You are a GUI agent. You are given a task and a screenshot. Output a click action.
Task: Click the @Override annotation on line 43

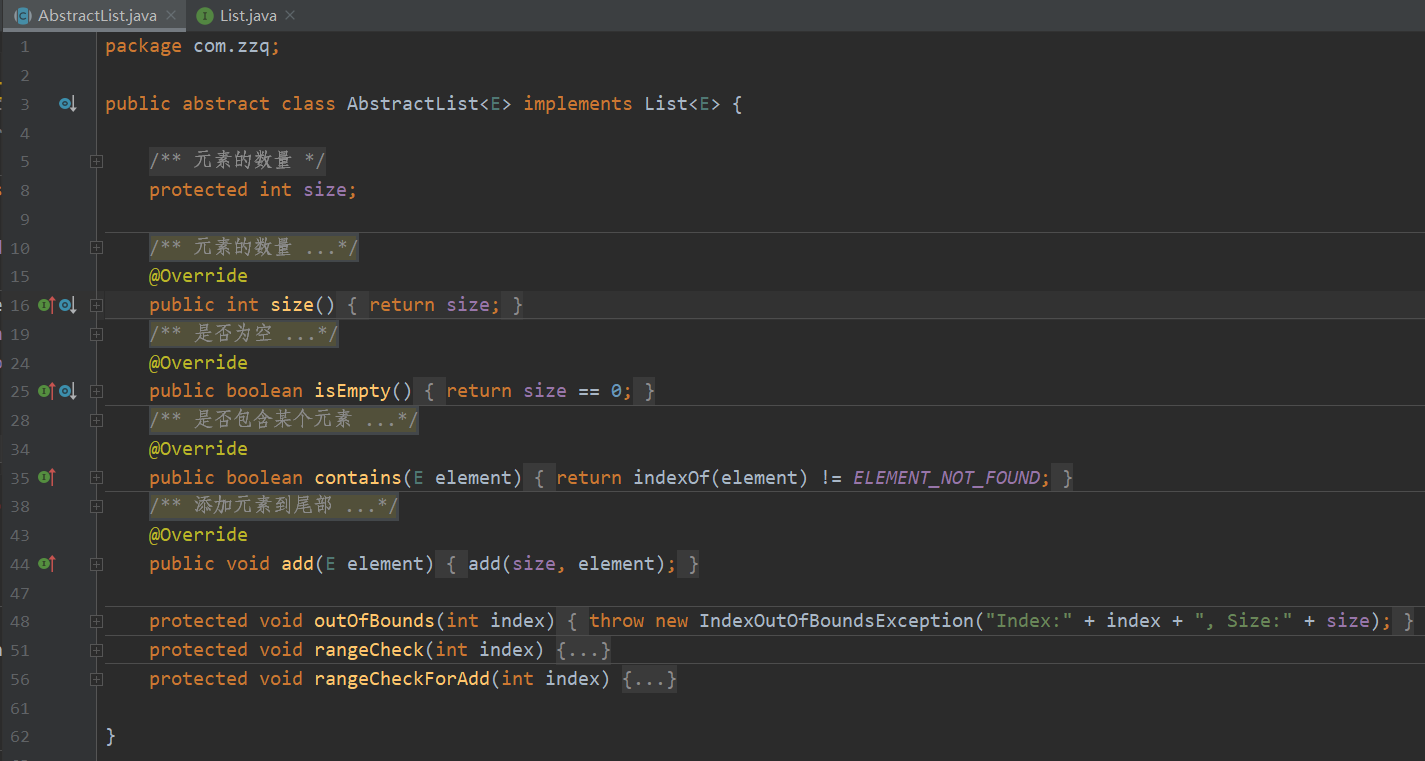[198, 535]
